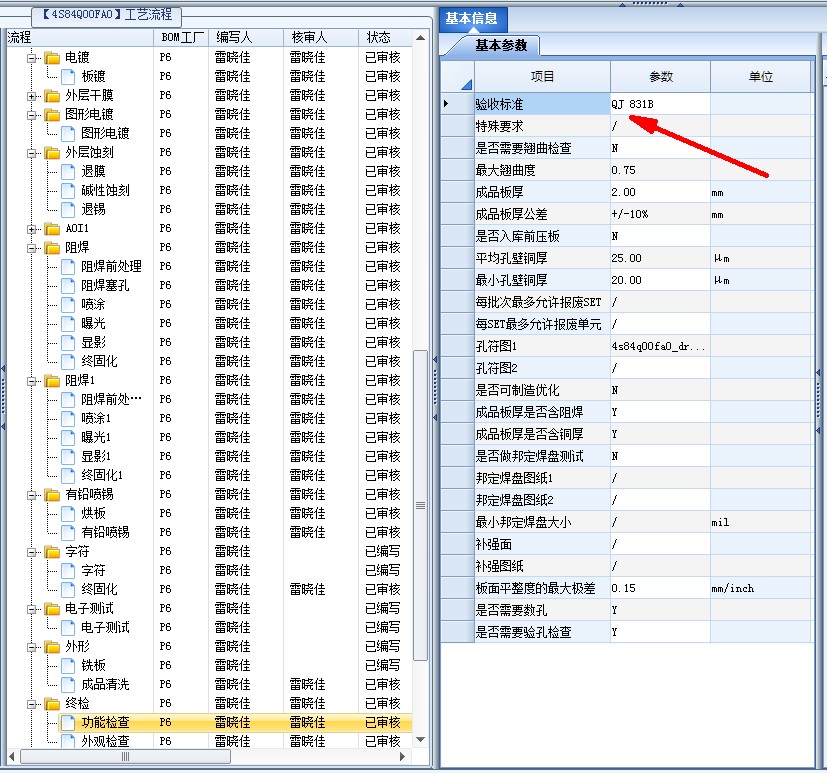Image resolution: width=827 pixels, height=773 pixels.
Task: Click the 成品清洗 document icon
Action: (68, 684)
